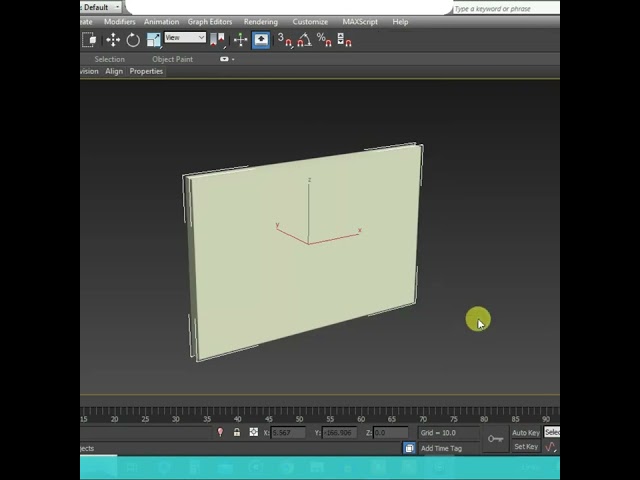Activate the Select and Scale tool

click(153, 40)
